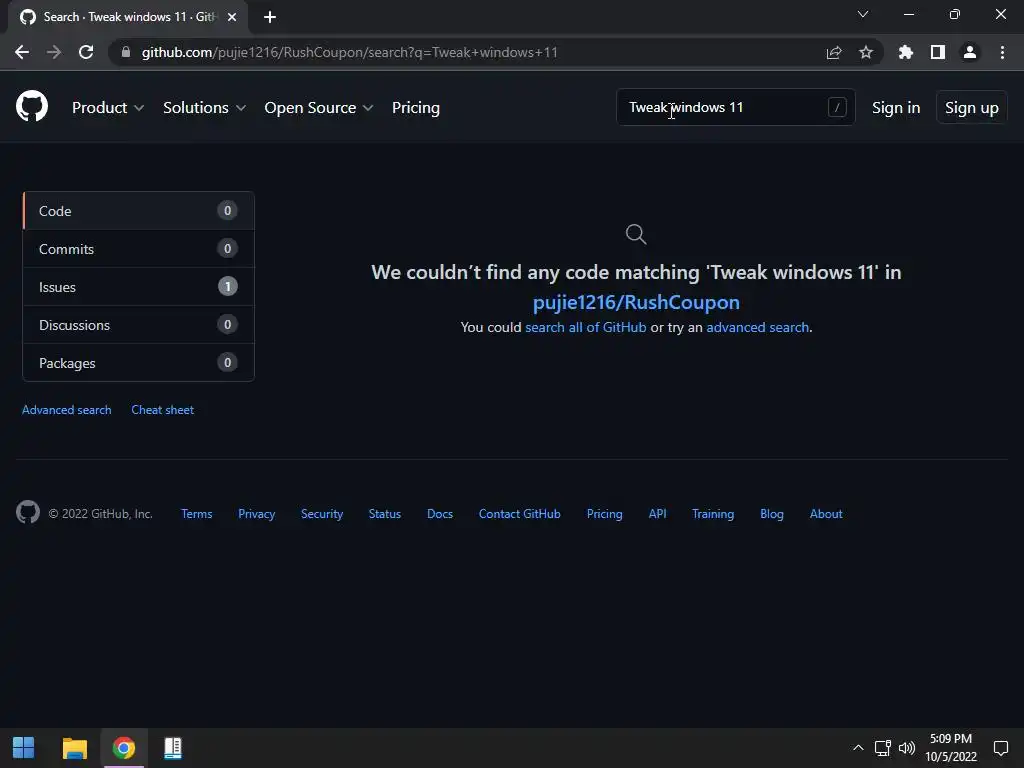Bookmark this page with star icon
1024x768 pixels.
866,52
